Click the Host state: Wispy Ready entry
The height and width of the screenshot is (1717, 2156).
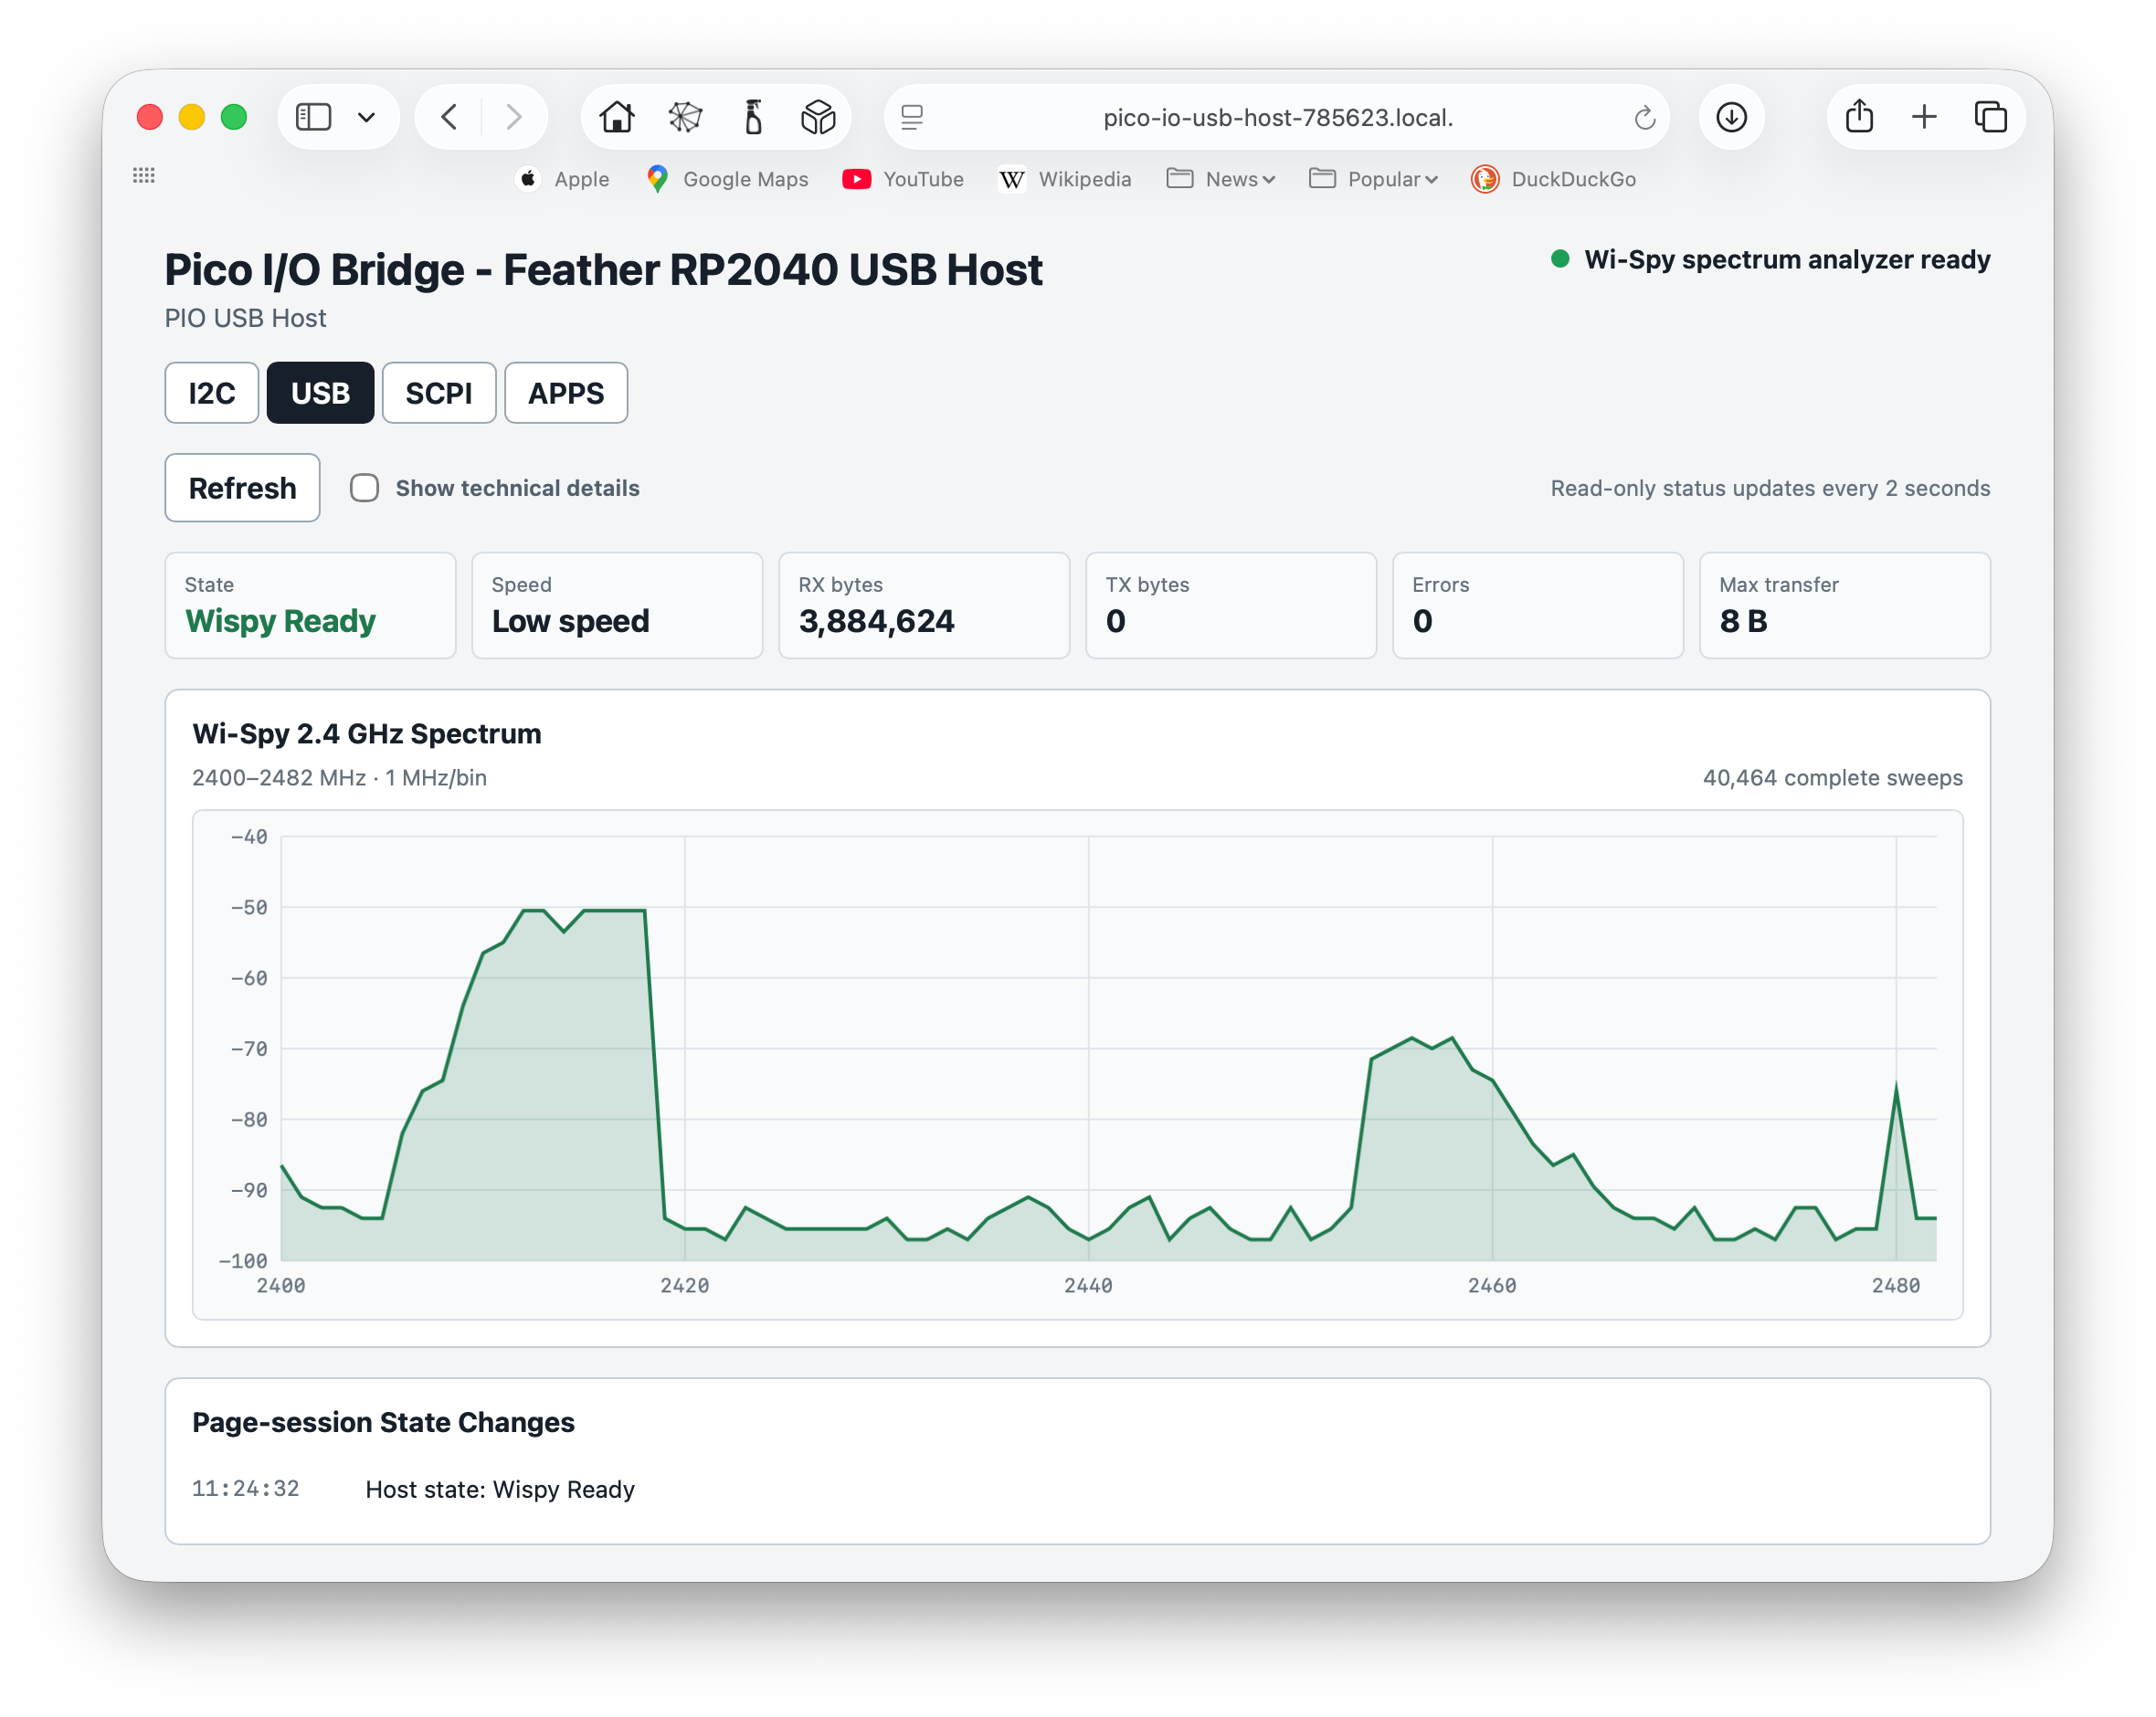pyautogui.click(x=500, y=1489)
